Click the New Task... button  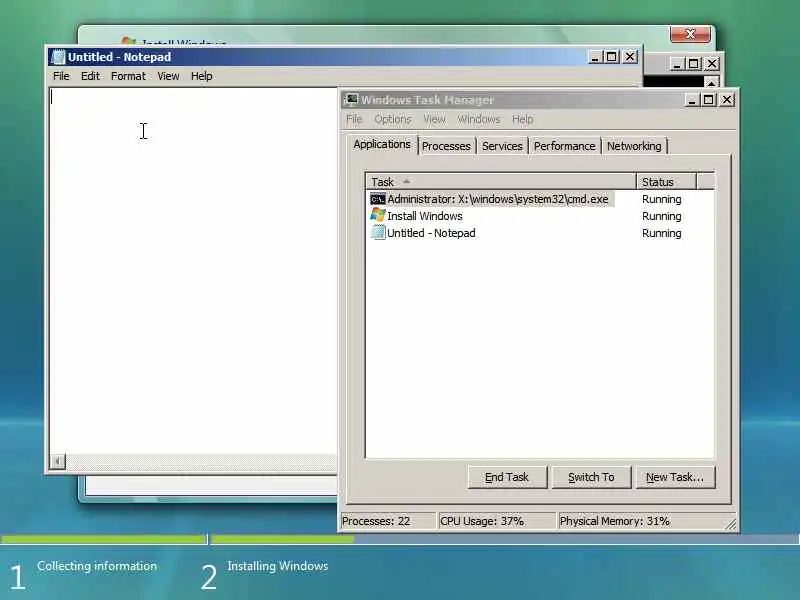point(675,477)
